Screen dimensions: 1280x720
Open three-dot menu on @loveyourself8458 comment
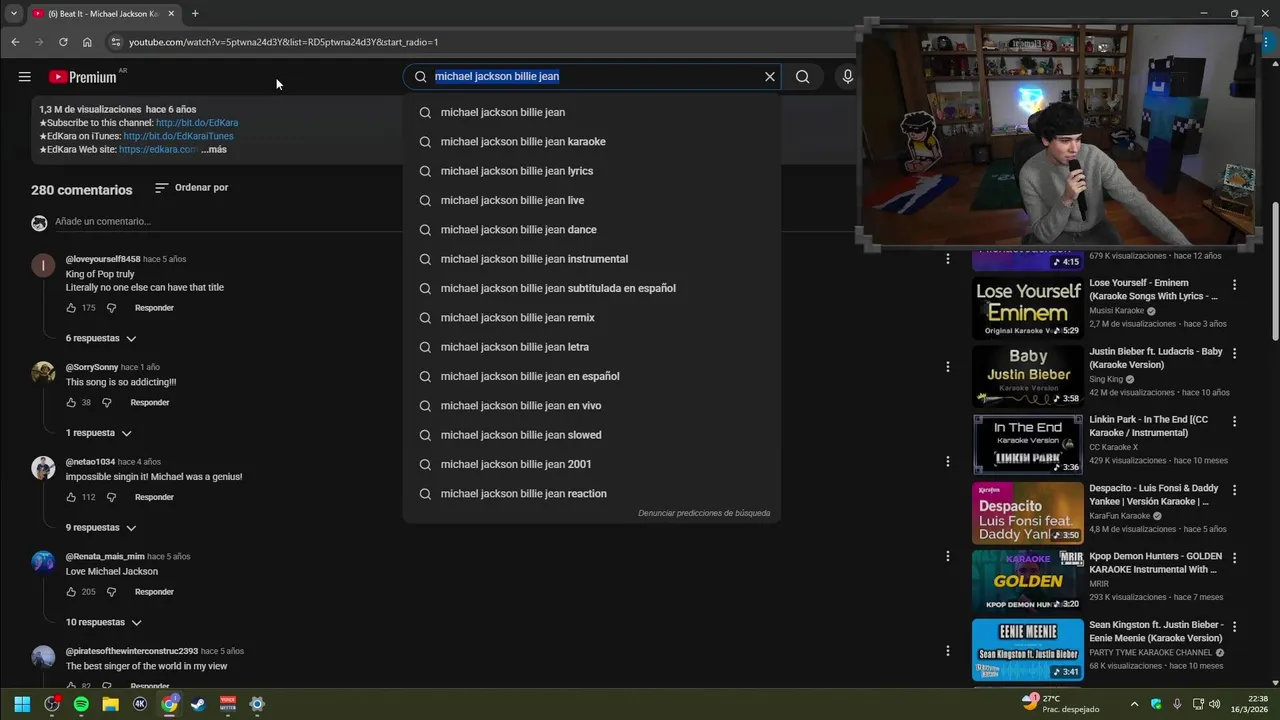pos(948,259)
